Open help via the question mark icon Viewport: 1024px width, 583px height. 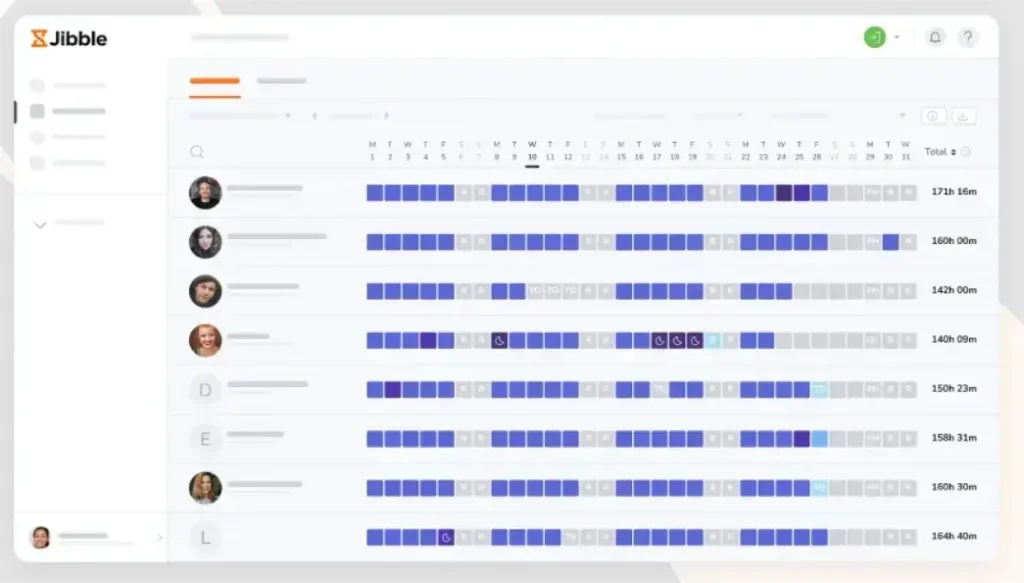click(x=967, y=37)
